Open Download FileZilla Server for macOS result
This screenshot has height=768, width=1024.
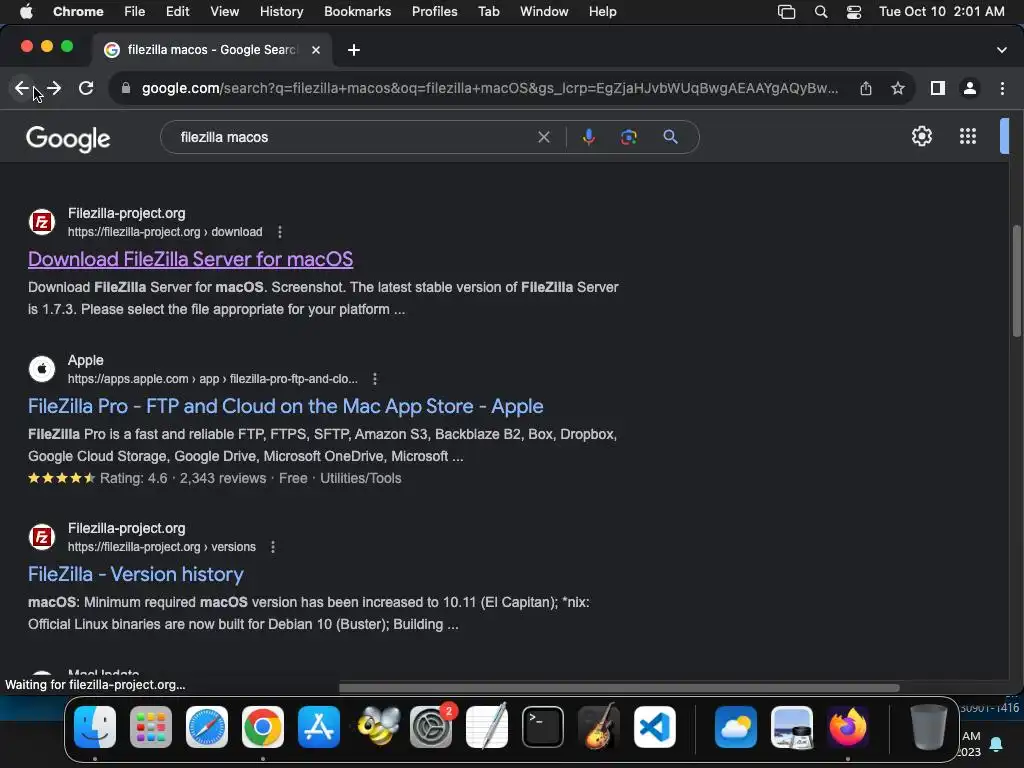point(191,259)
